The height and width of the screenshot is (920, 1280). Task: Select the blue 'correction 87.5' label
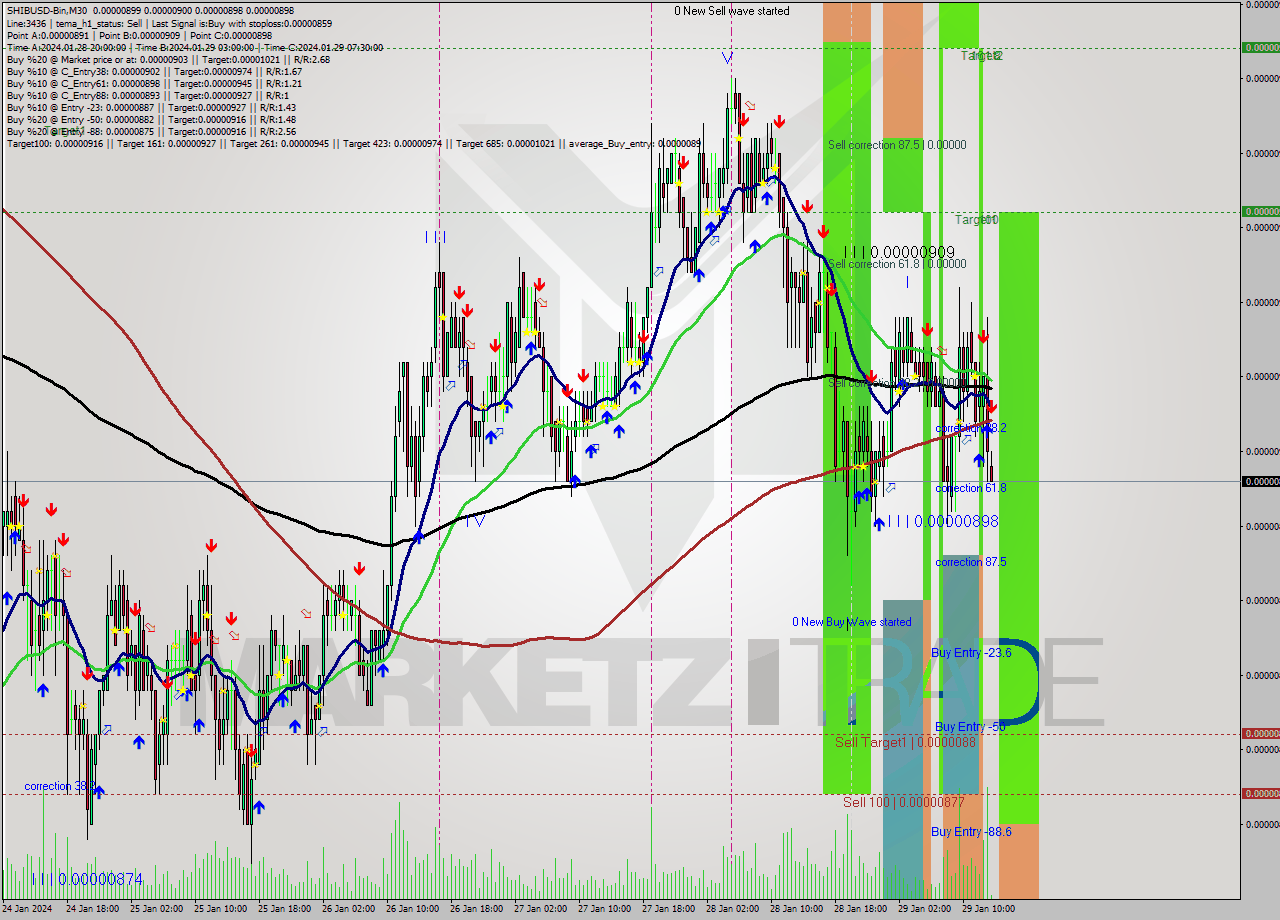[x=971, y=562]
